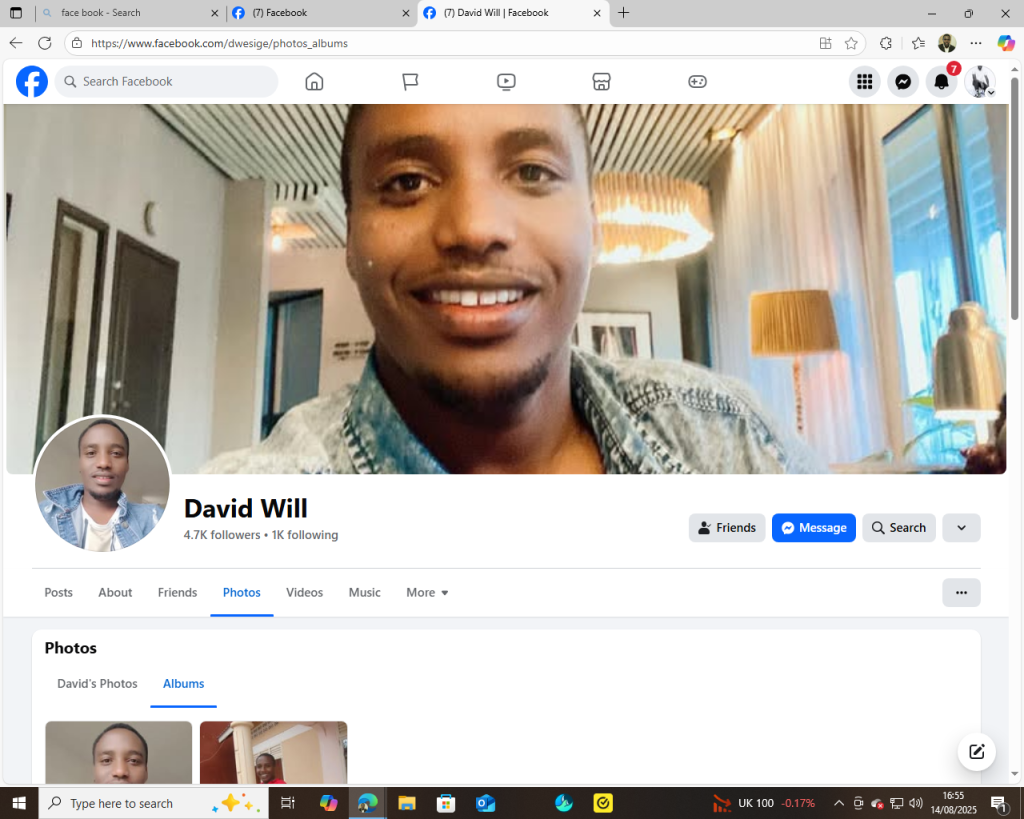Click the new message compose icon
This screenshot has width=1024, height=819.
click(x=976, y=752)
